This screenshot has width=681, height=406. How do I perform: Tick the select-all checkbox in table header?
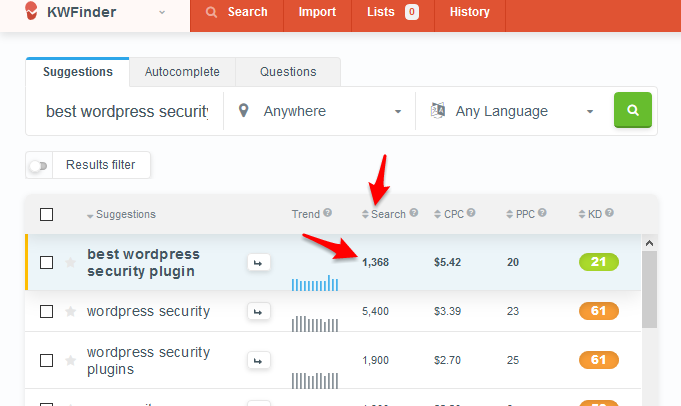(x=46, y=215)
